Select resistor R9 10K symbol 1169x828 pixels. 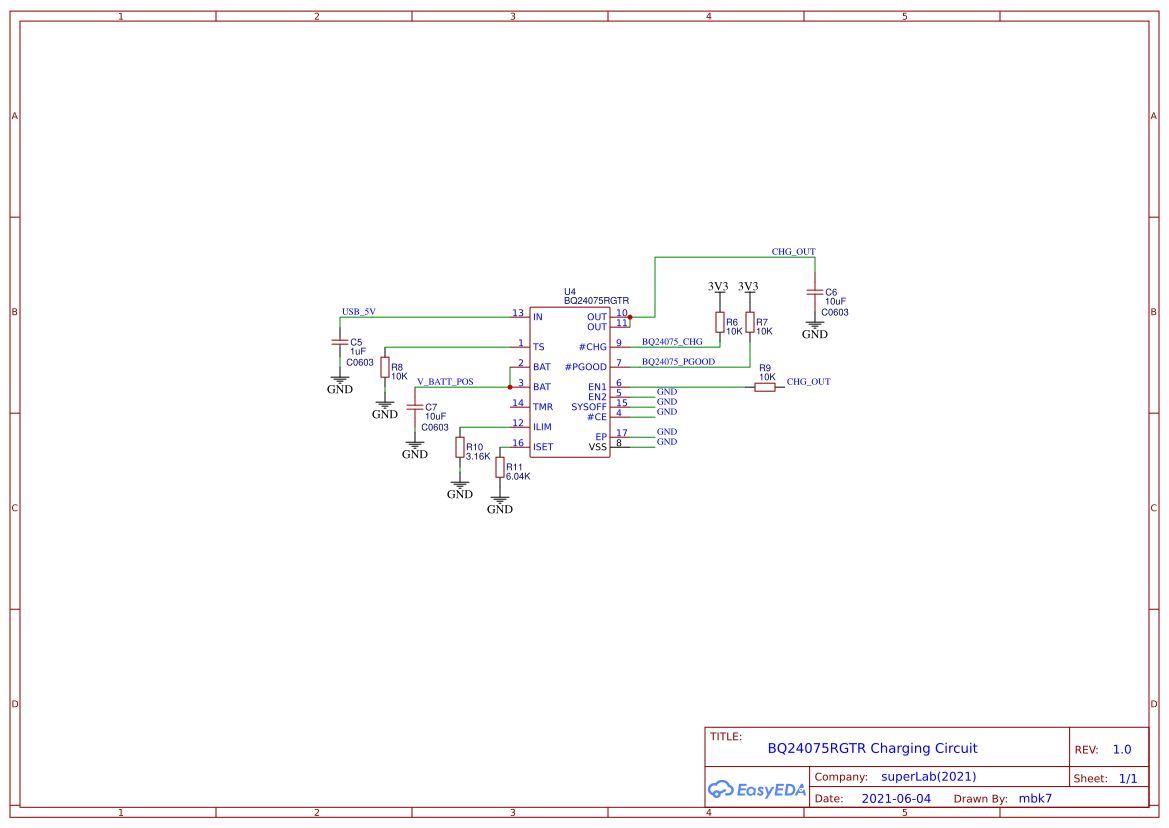click(765, 385)
